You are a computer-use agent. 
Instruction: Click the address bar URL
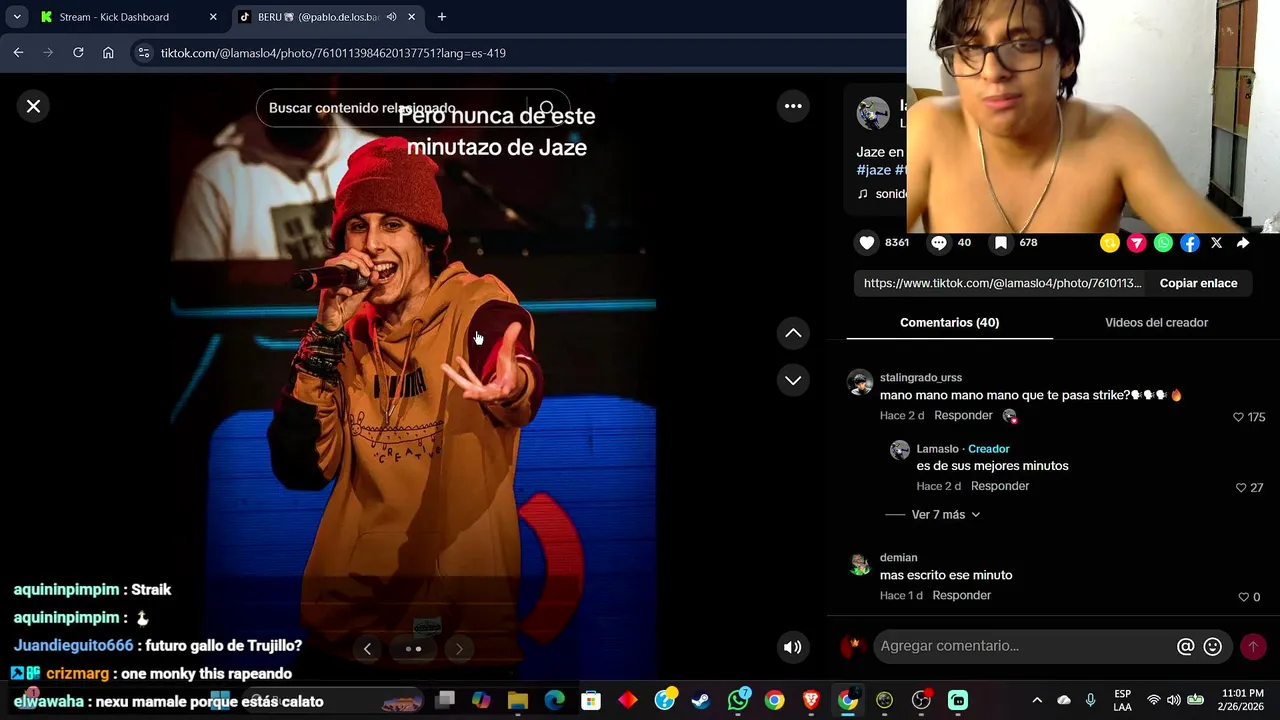pyautogui.click(x=333, y=53)
